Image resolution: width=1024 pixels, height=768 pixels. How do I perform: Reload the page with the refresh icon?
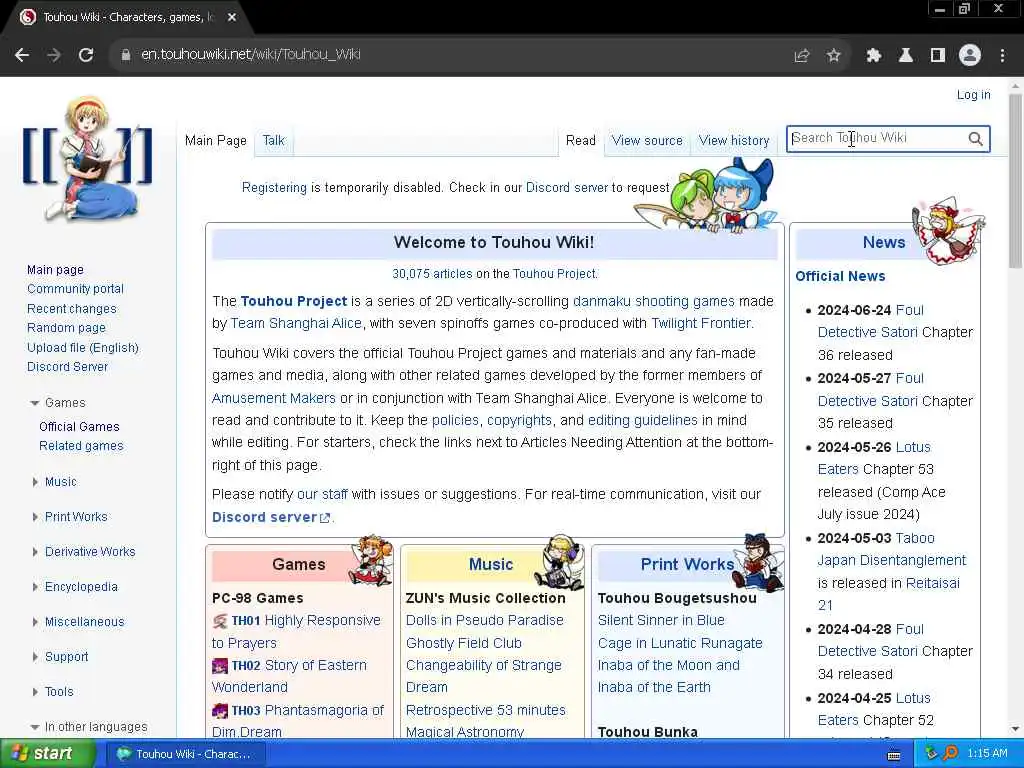pyautogui.click(x=86, y=55)
